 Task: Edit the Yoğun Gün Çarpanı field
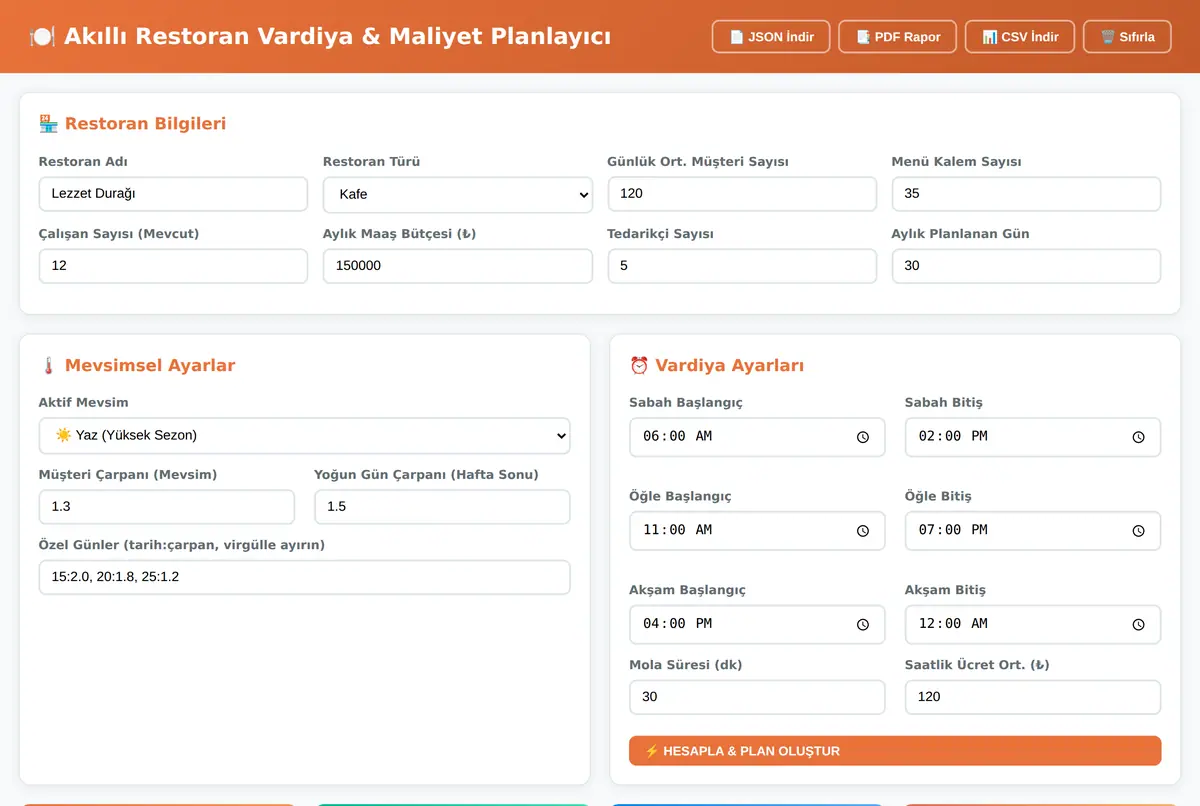coord(442,507)
